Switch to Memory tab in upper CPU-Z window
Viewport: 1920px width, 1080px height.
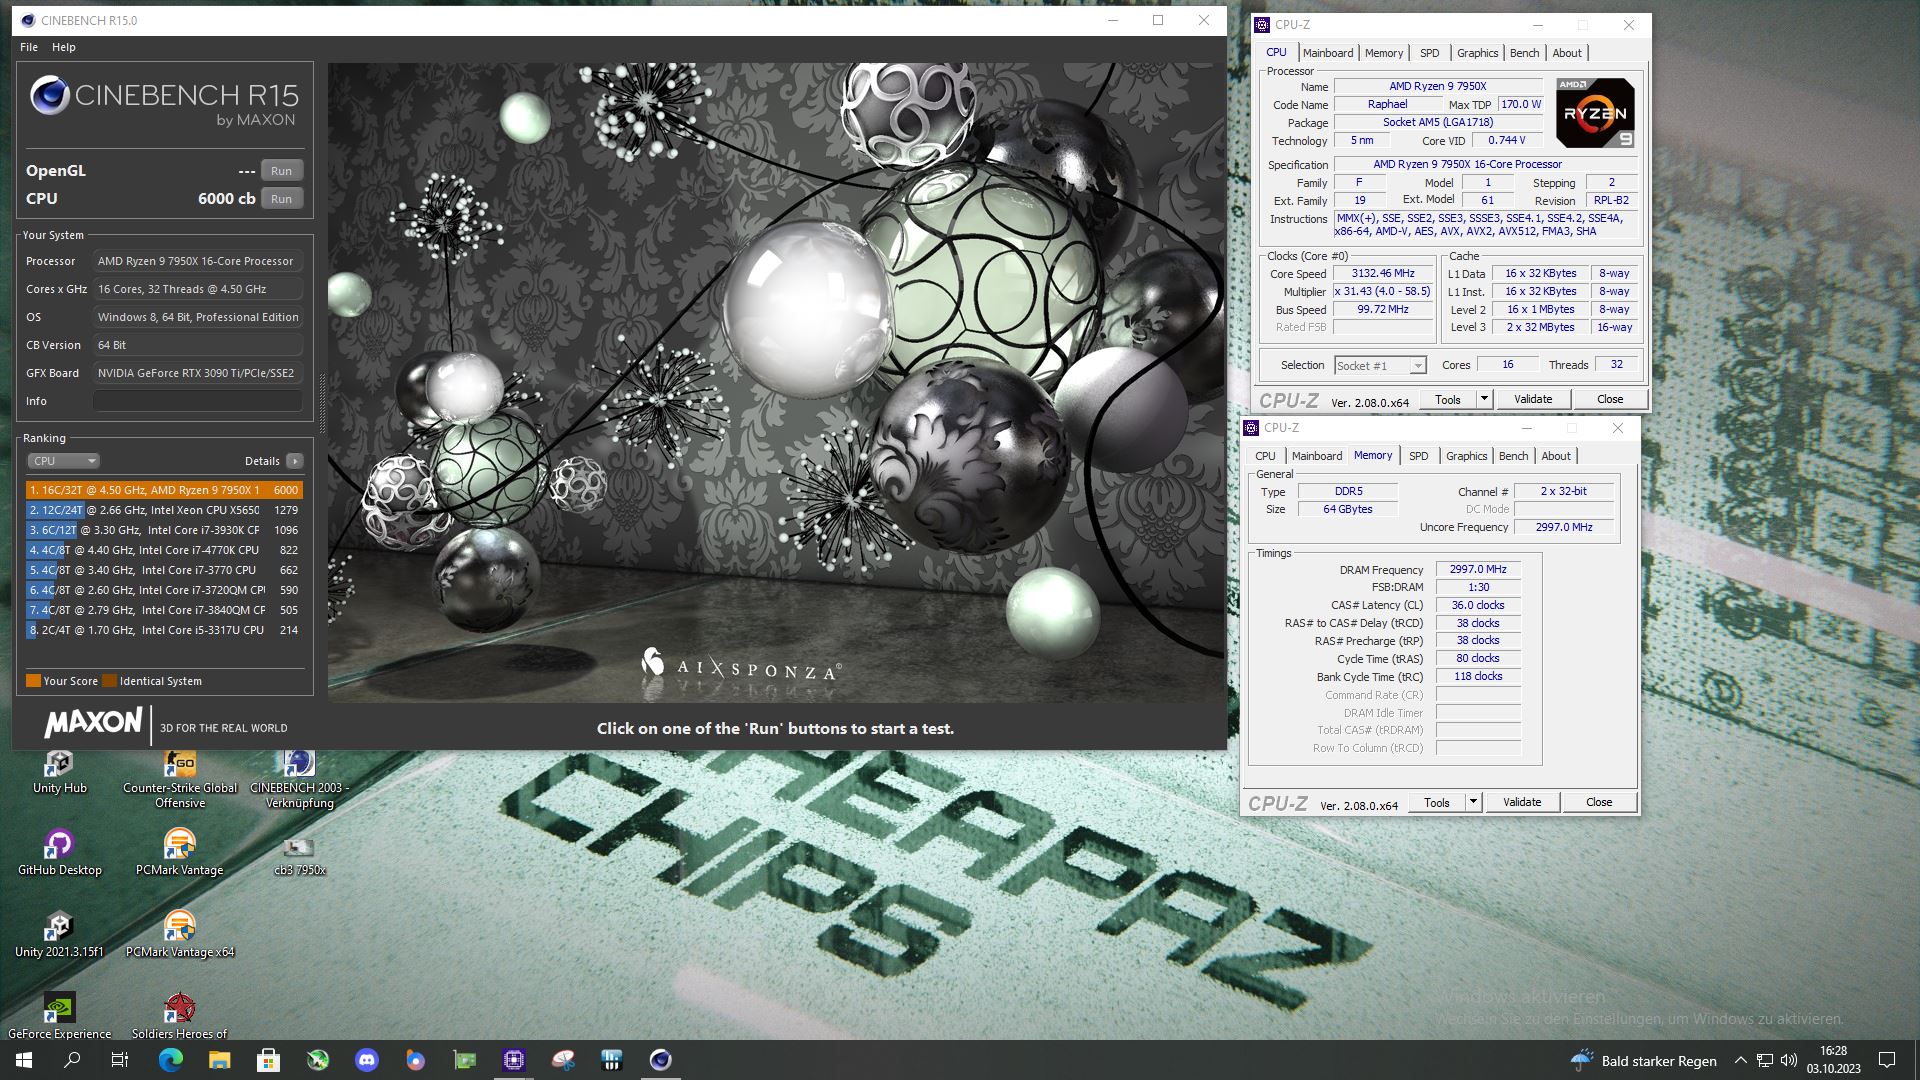pos(1384,53)
